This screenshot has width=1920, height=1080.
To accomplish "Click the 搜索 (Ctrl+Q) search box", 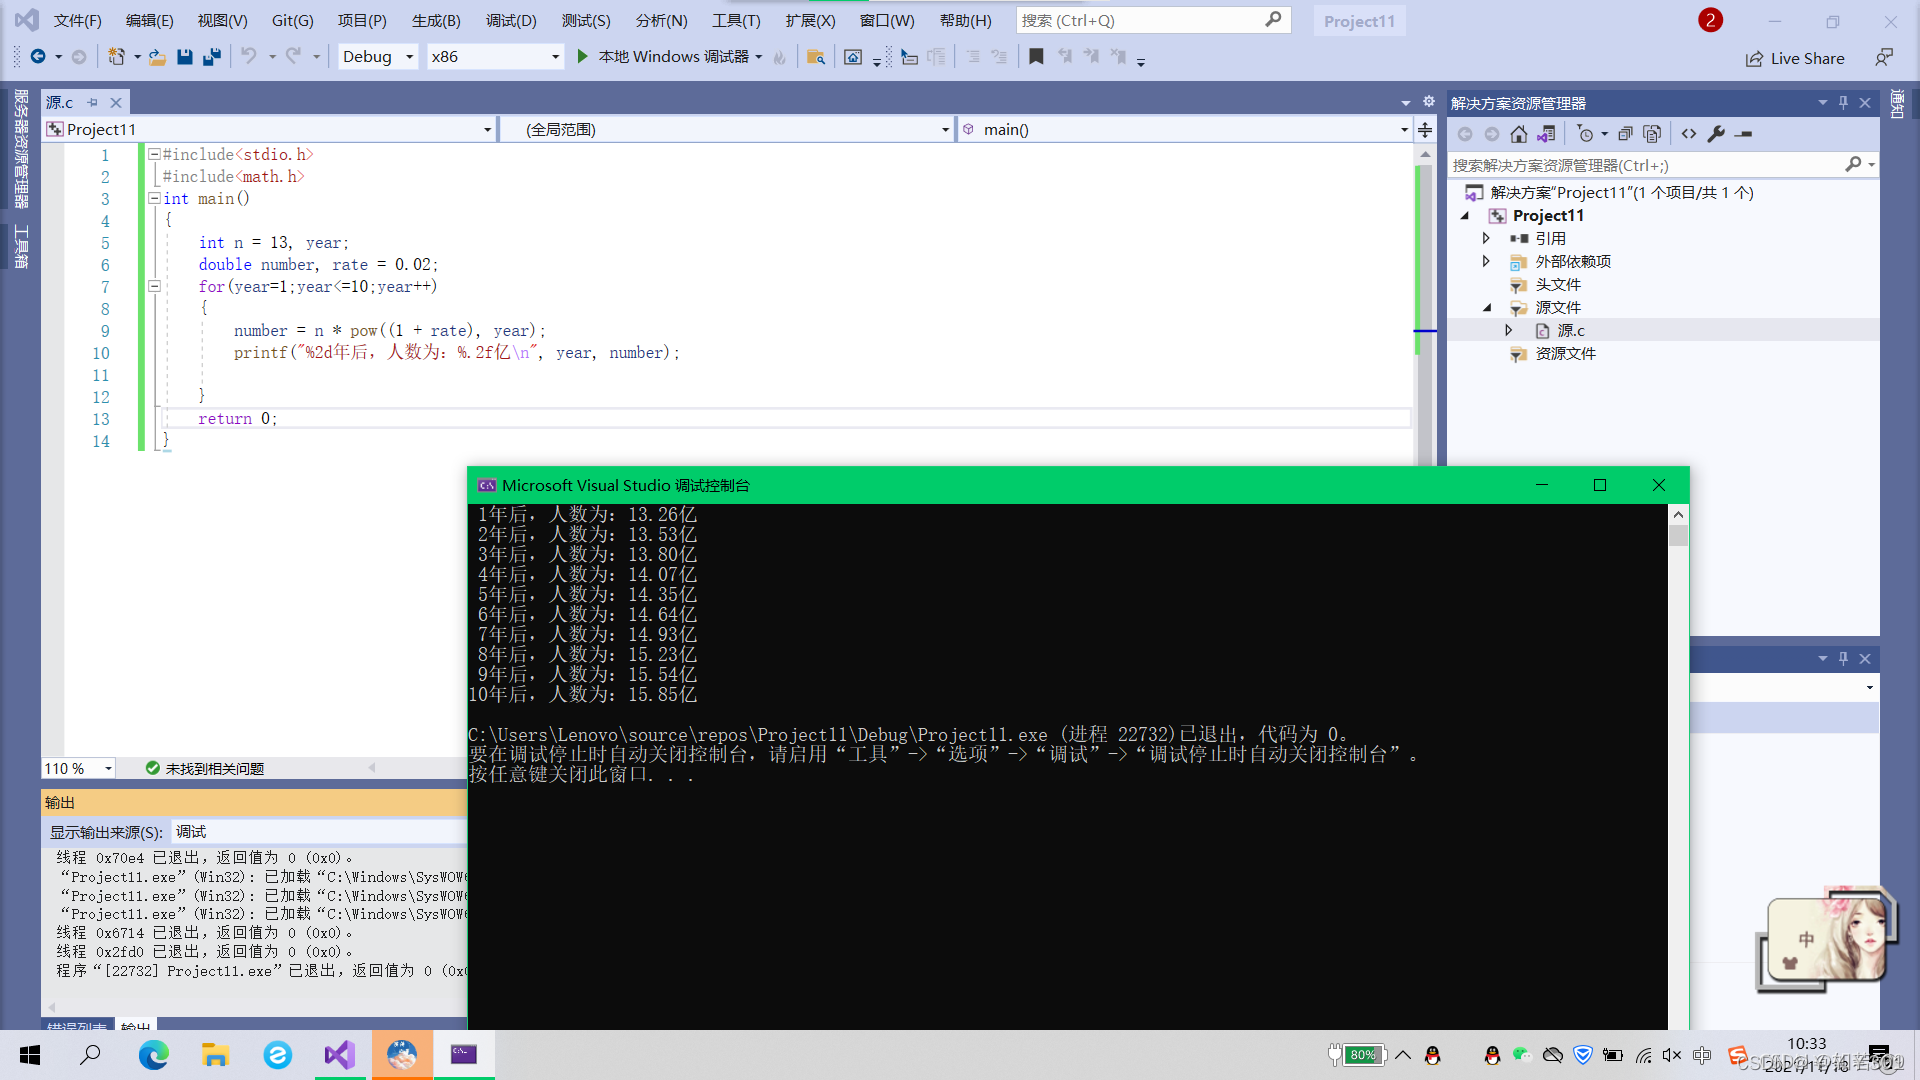I will pos(1153,20).
